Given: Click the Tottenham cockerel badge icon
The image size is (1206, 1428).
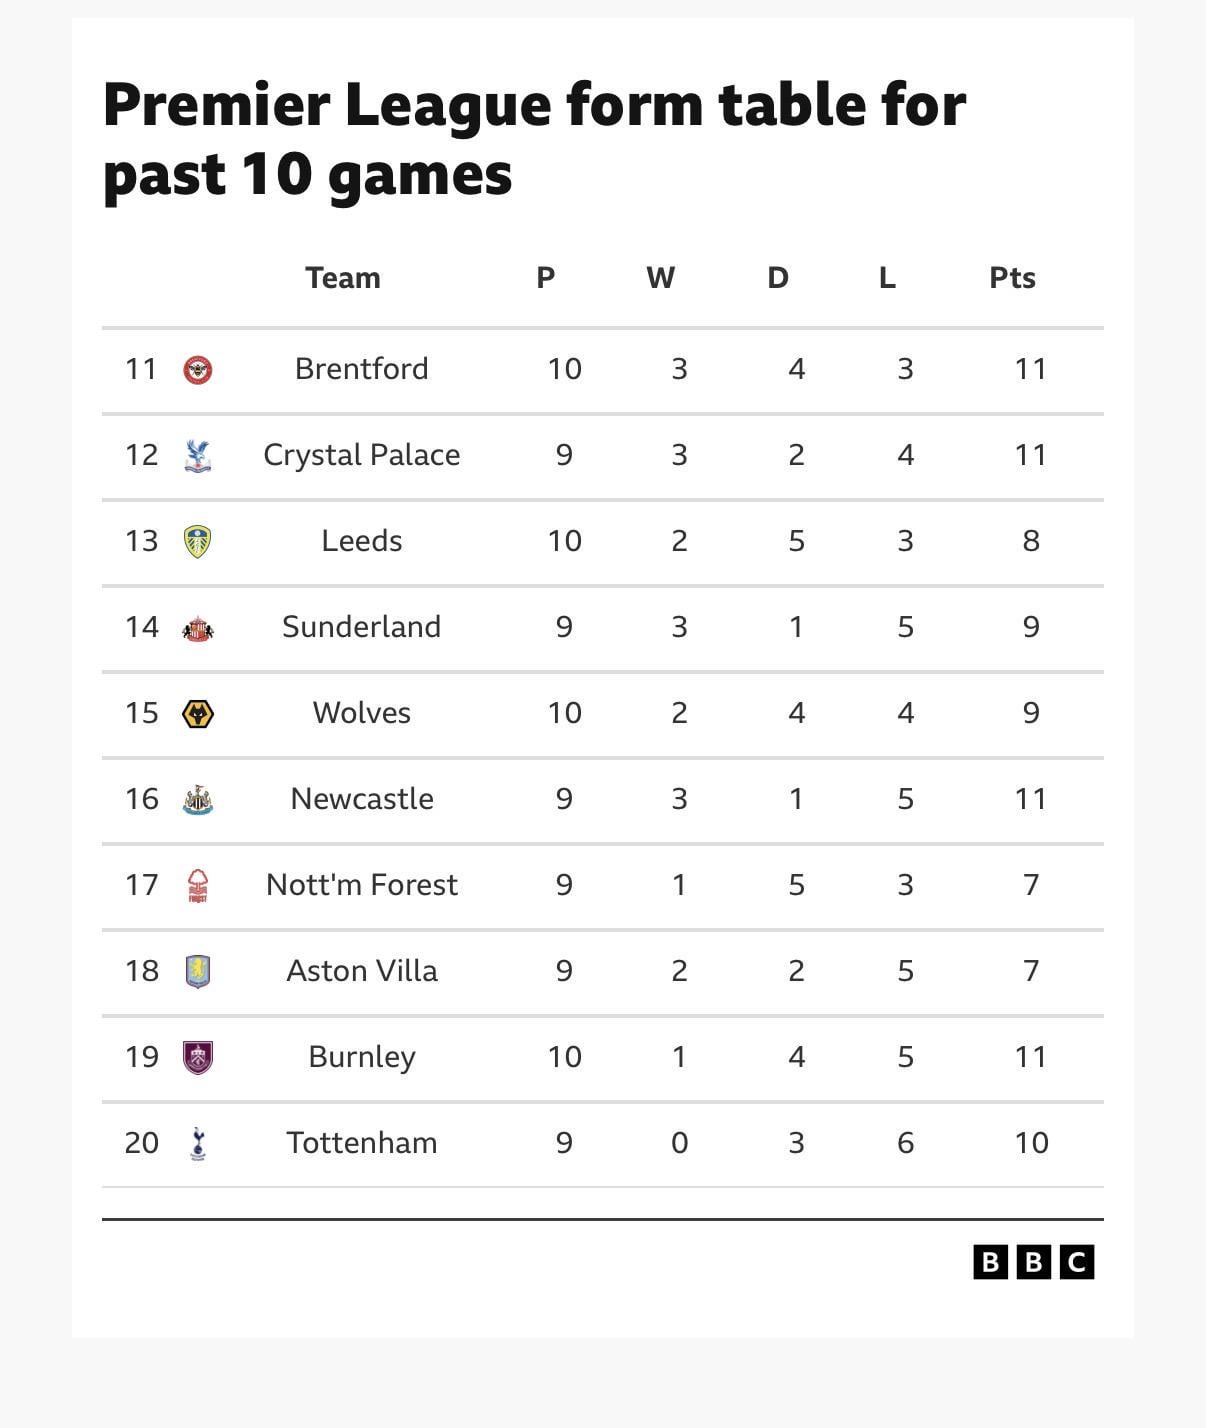Looking at the screenshot, I should pyautogui.click(x=198, y=1144).
